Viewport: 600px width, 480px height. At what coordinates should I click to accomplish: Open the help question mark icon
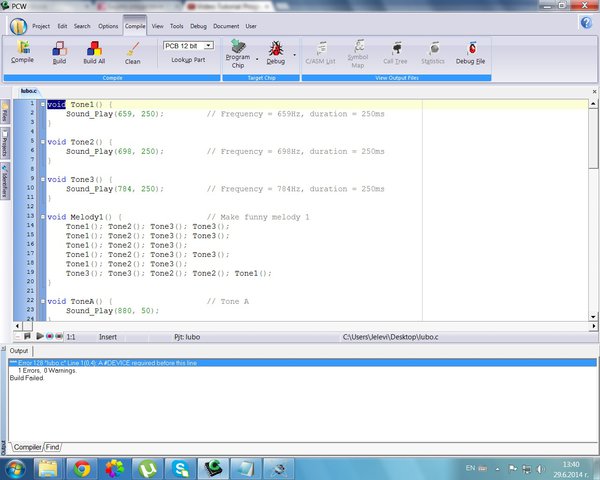click(586, 23)
